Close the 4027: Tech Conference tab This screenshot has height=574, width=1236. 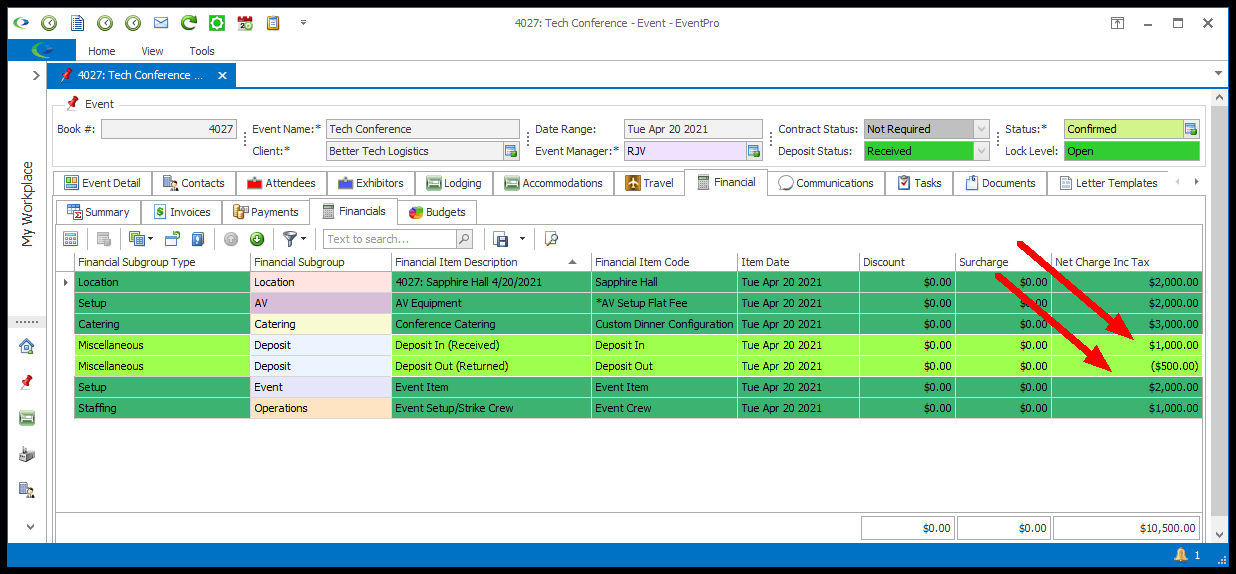point(222,75)
